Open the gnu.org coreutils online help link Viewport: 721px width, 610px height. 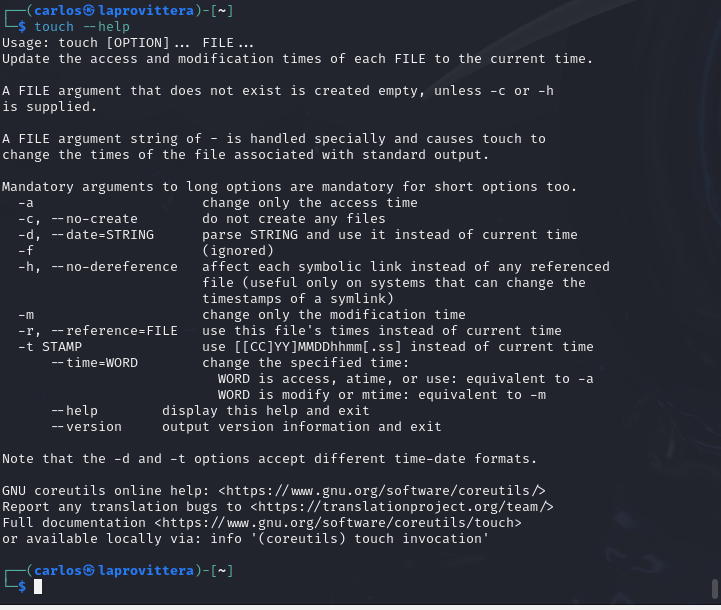(382, 490)
